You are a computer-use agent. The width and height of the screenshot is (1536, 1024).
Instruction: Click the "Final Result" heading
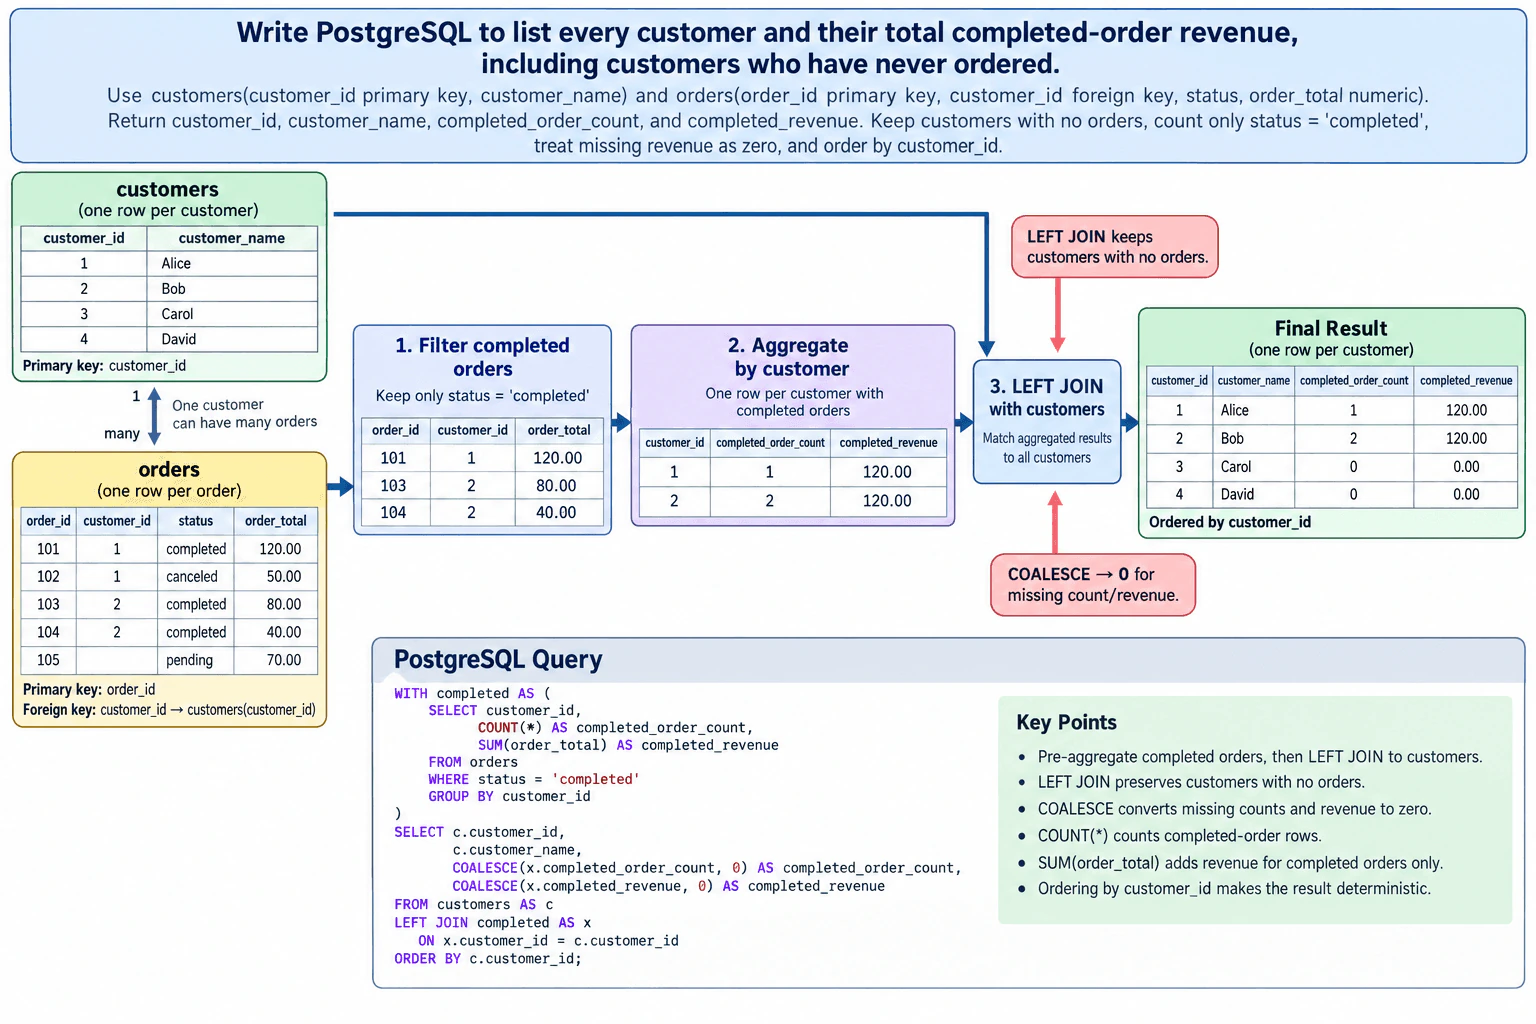[1330, 328]
